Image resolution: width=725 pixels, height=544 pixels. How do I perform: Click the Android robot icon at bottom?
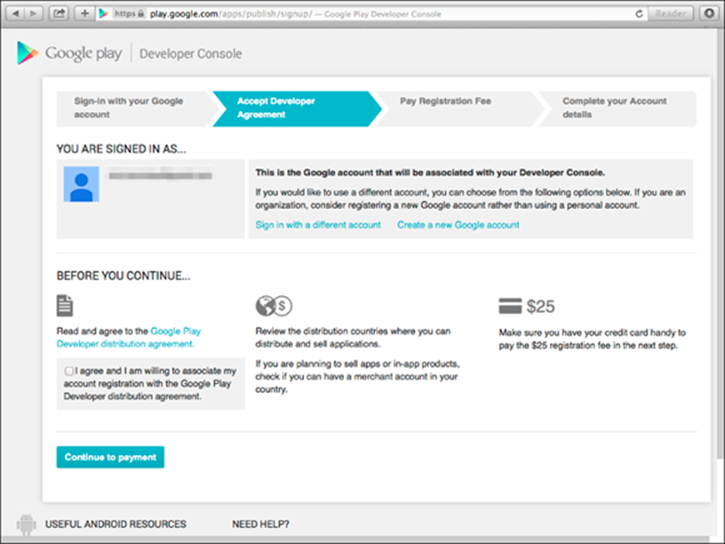[x=26, y=525]
